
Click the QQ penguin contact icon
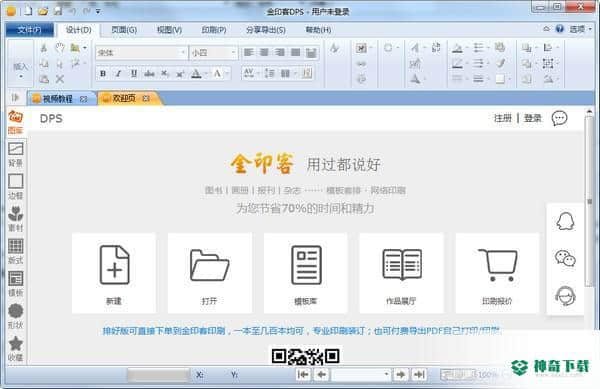point(565,221)
